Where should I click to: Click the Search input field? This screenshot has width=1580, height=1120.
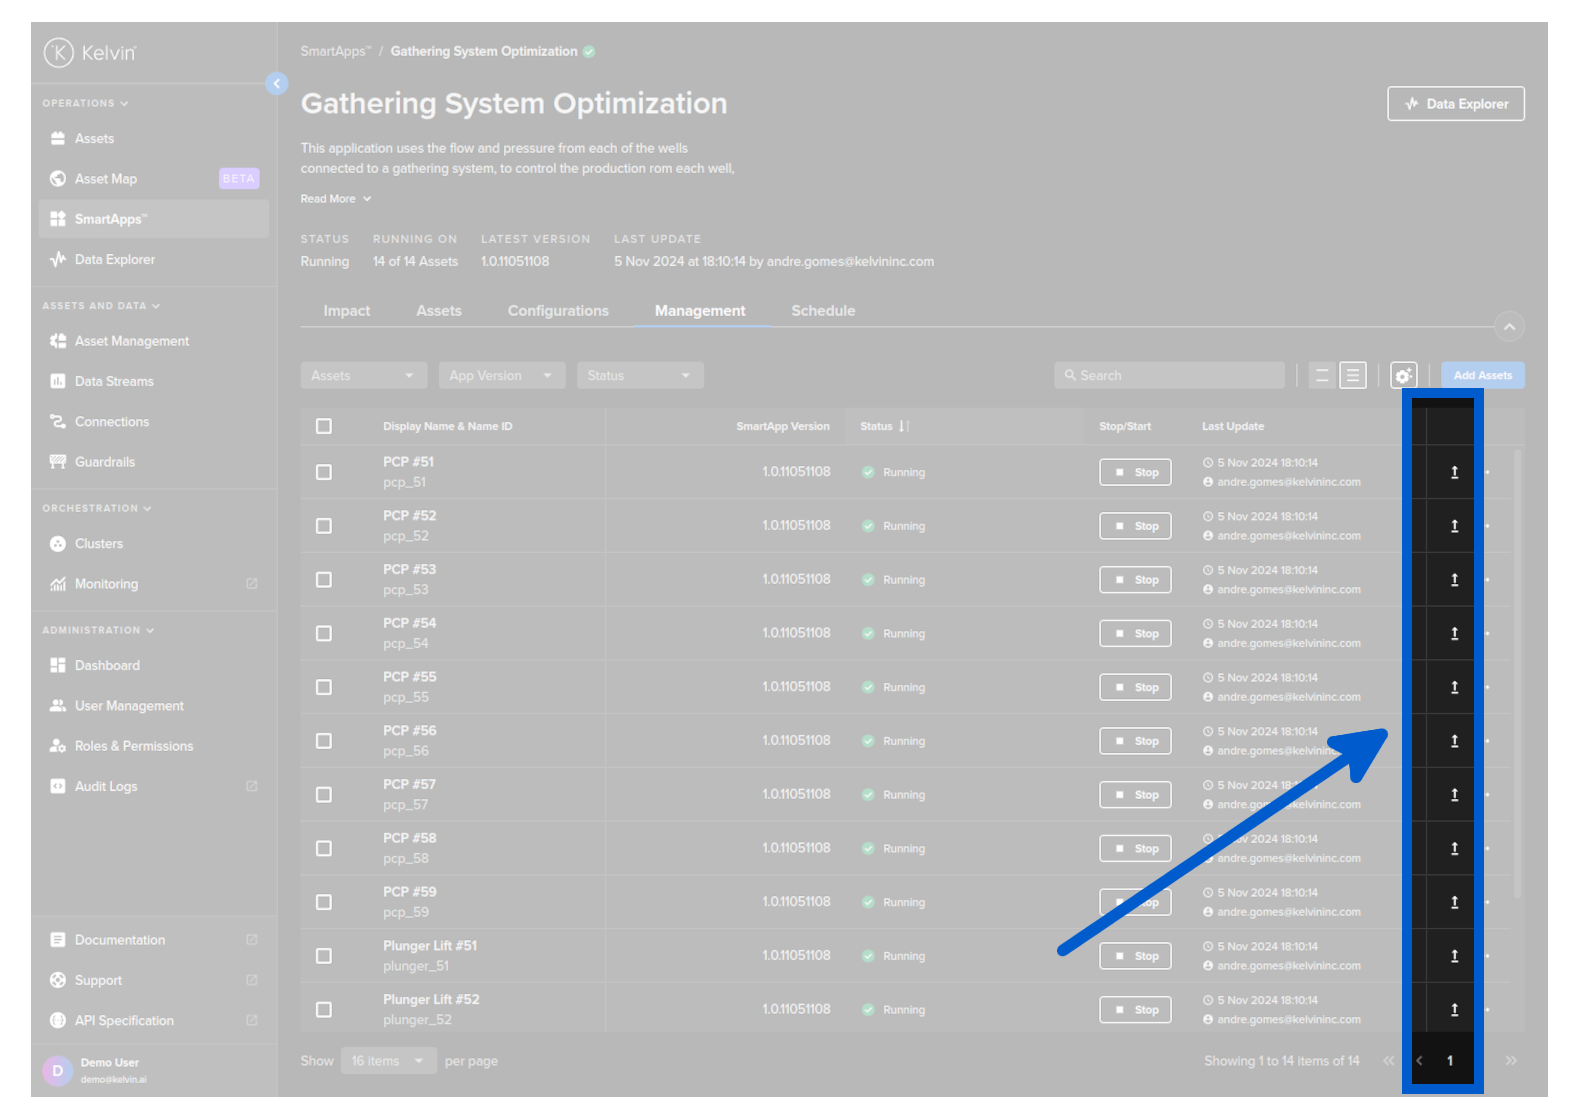(1170, 376)
